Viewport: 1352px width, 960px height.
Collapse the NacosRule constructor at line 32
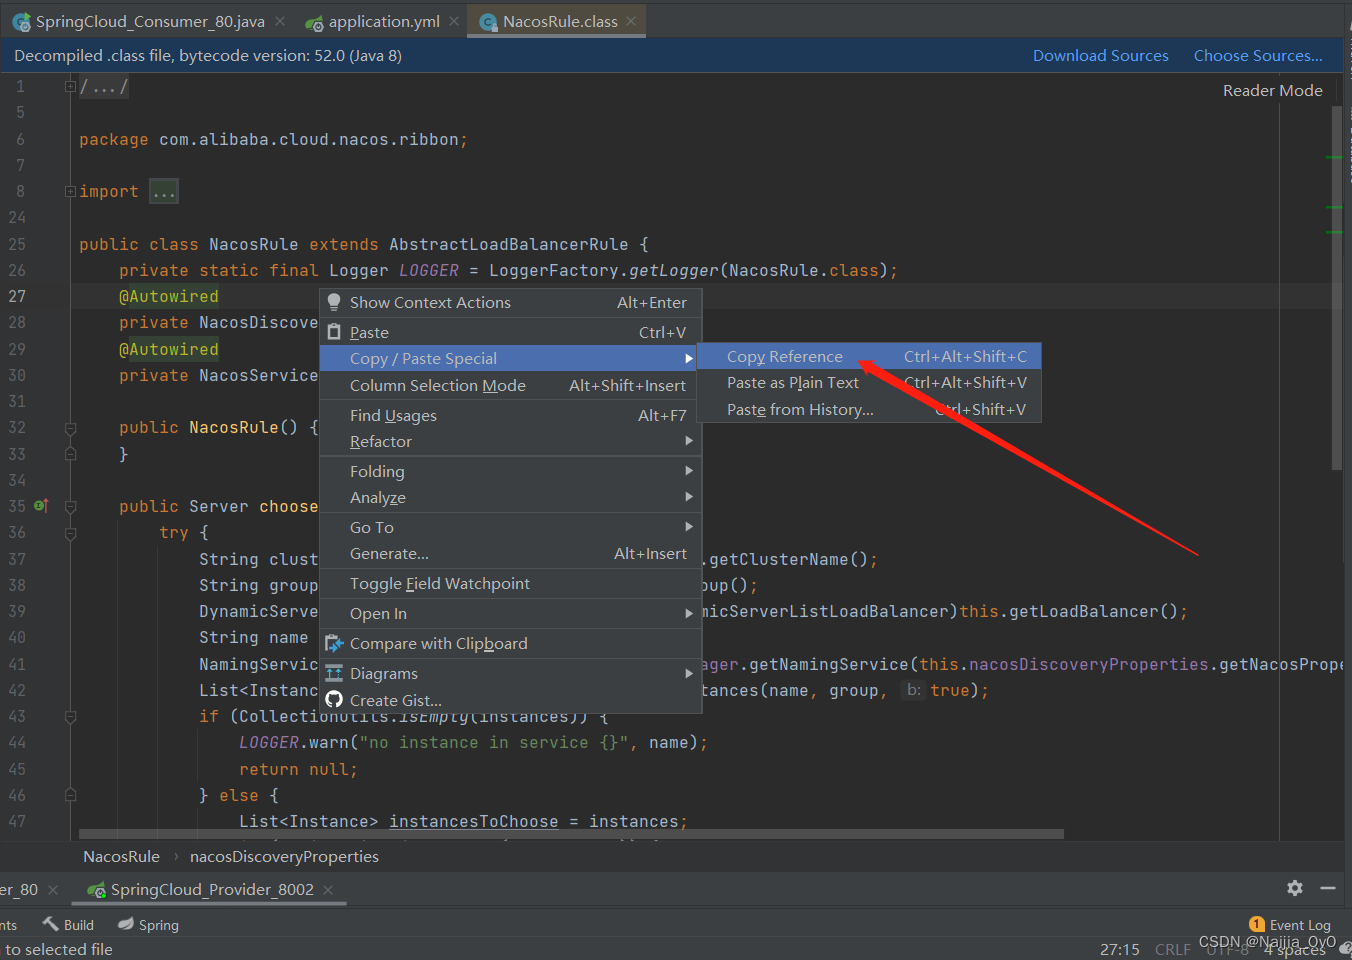pyautogui.click(x=70, y=428)
